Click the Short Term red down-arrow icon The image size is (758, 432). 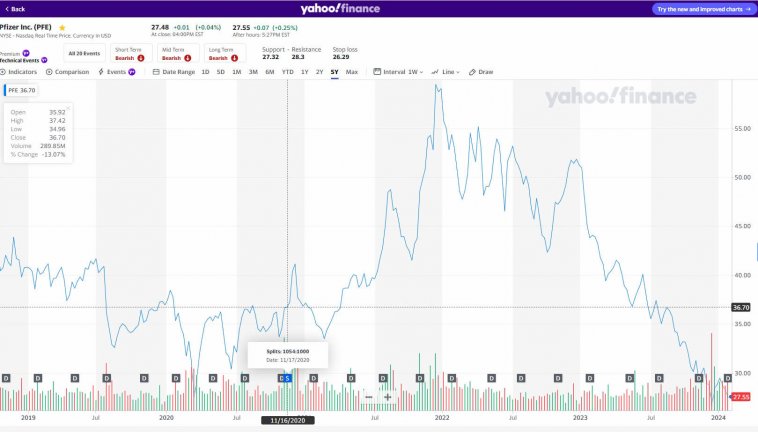[x=141, y=58]
